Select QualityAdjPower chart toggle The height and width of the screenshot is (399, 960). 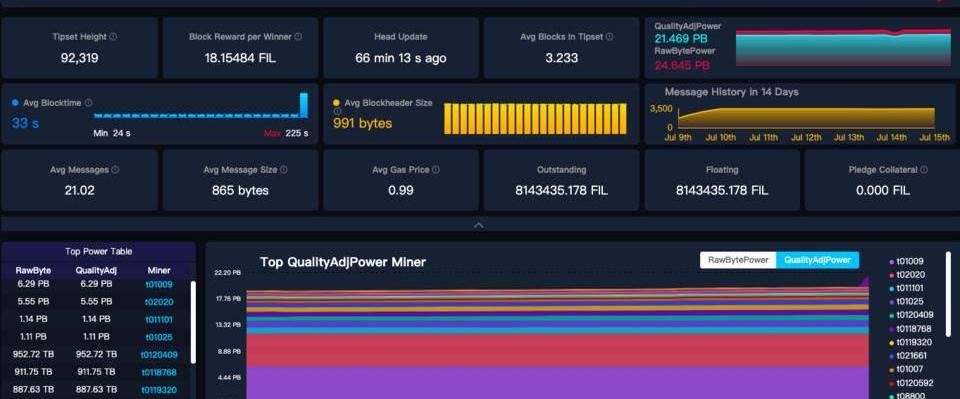point(817,260)
